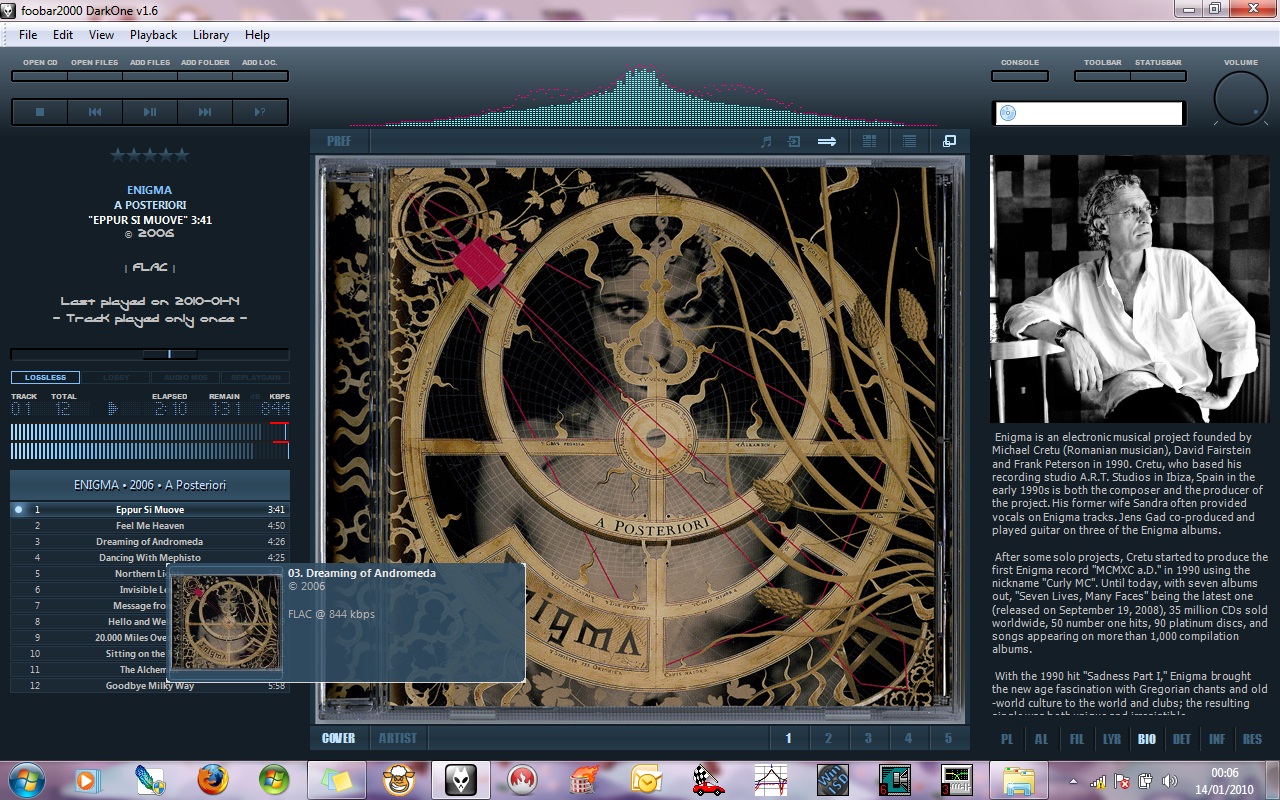Open the View menu

(101, 34)
